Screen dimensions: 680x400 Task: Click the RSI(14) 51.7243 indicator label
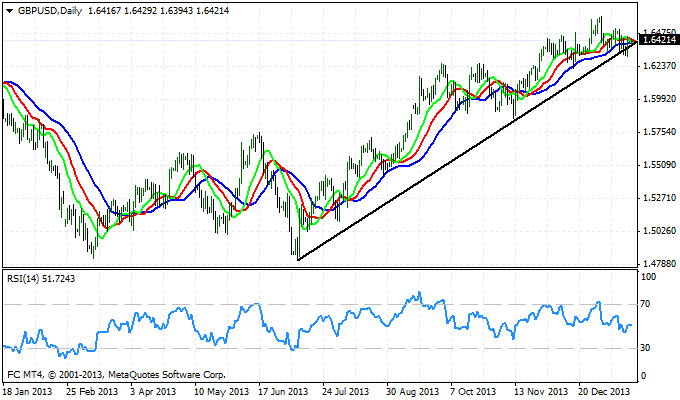41,279
